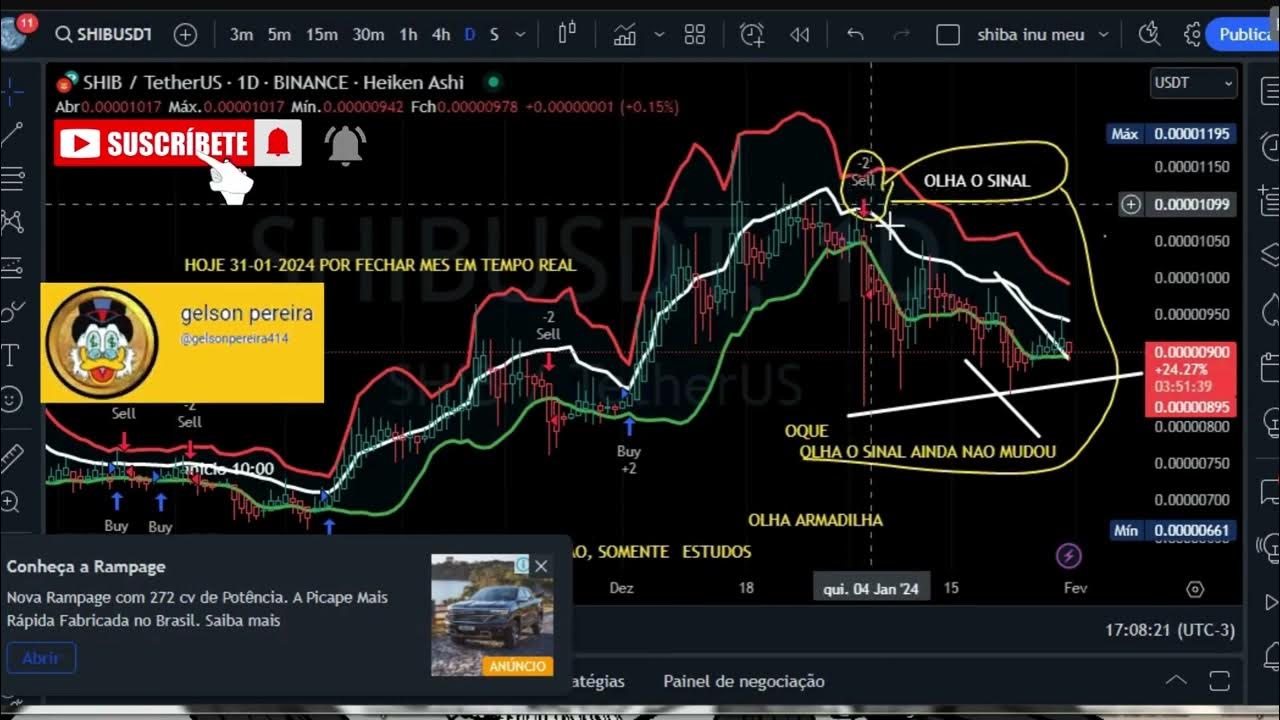Select the 30m timeframe
The image size is (1280, 720).
368,35
